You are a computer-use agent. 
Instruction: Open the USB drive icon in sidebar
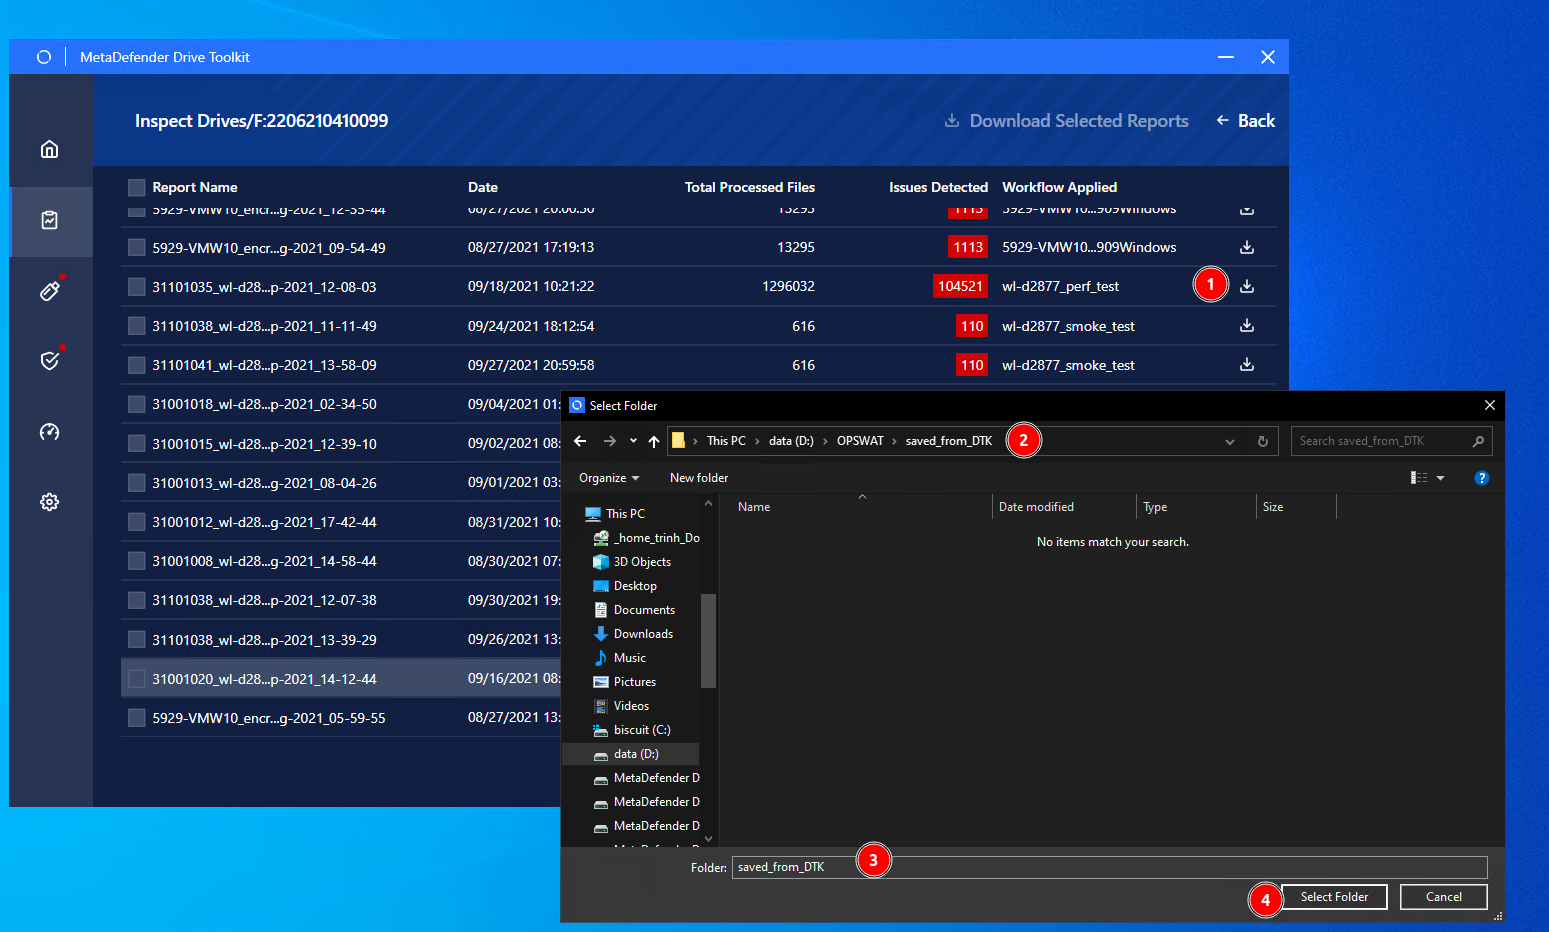(49, 291)
